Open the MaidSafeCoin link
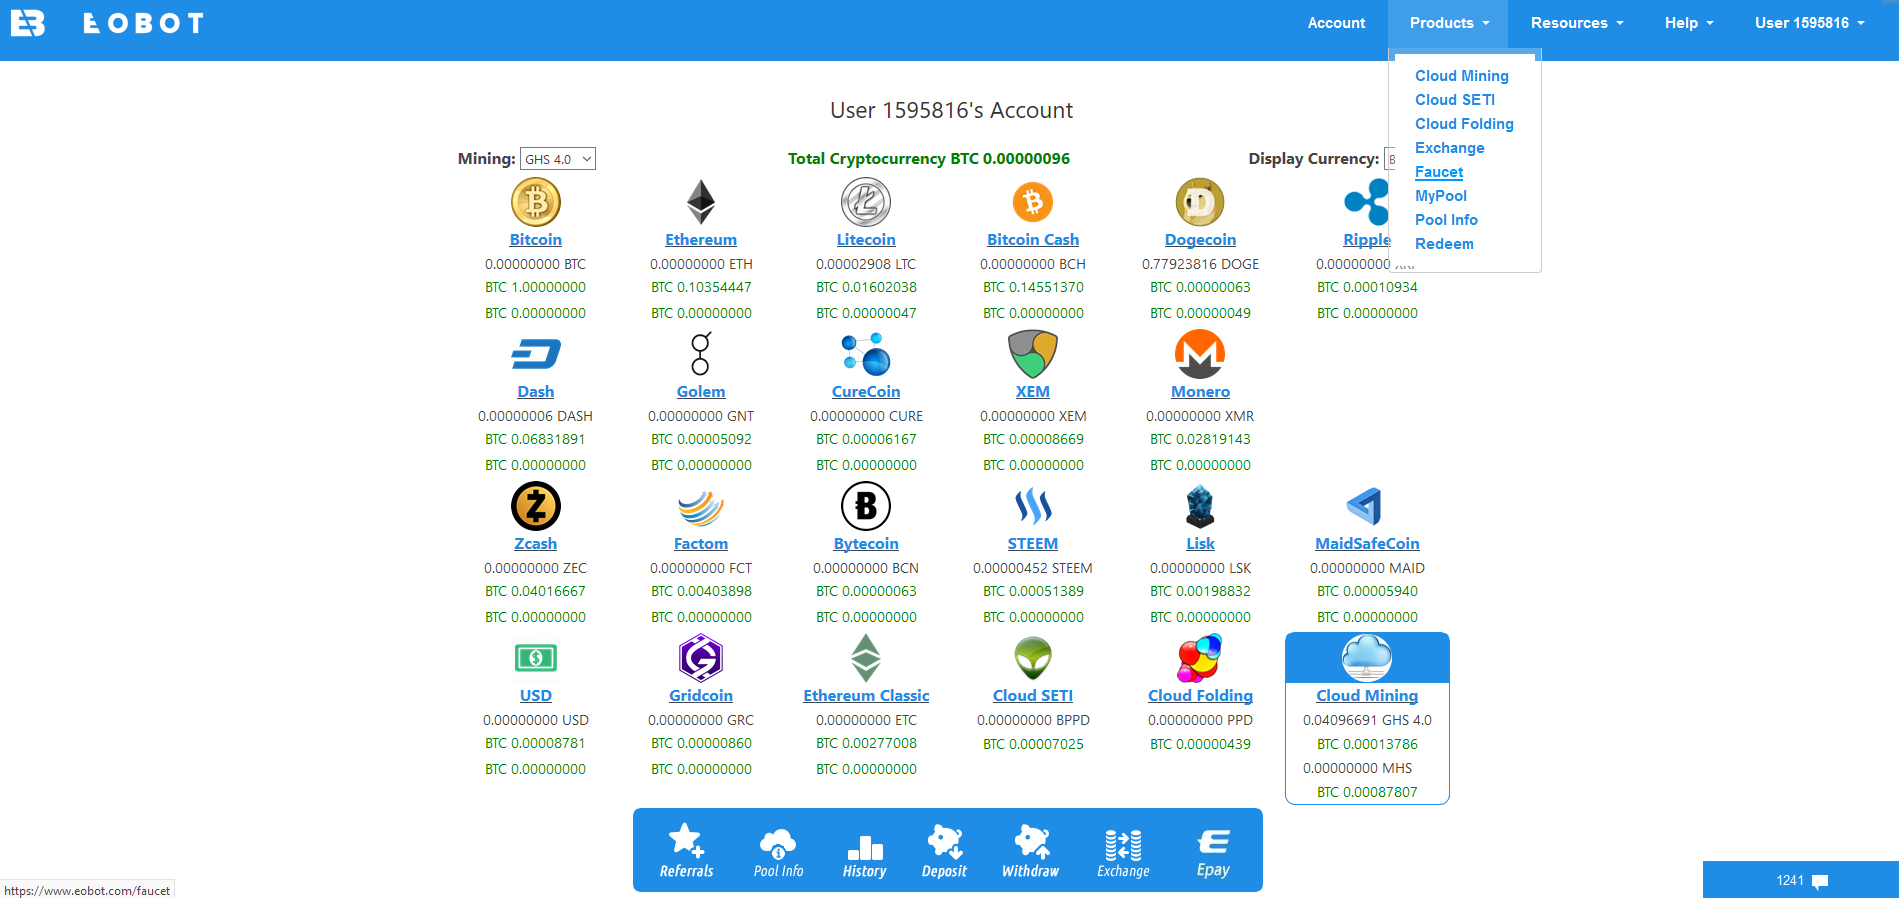Image resolution: width=1899 pixels, height=898 pixels. coord(1367,544)
